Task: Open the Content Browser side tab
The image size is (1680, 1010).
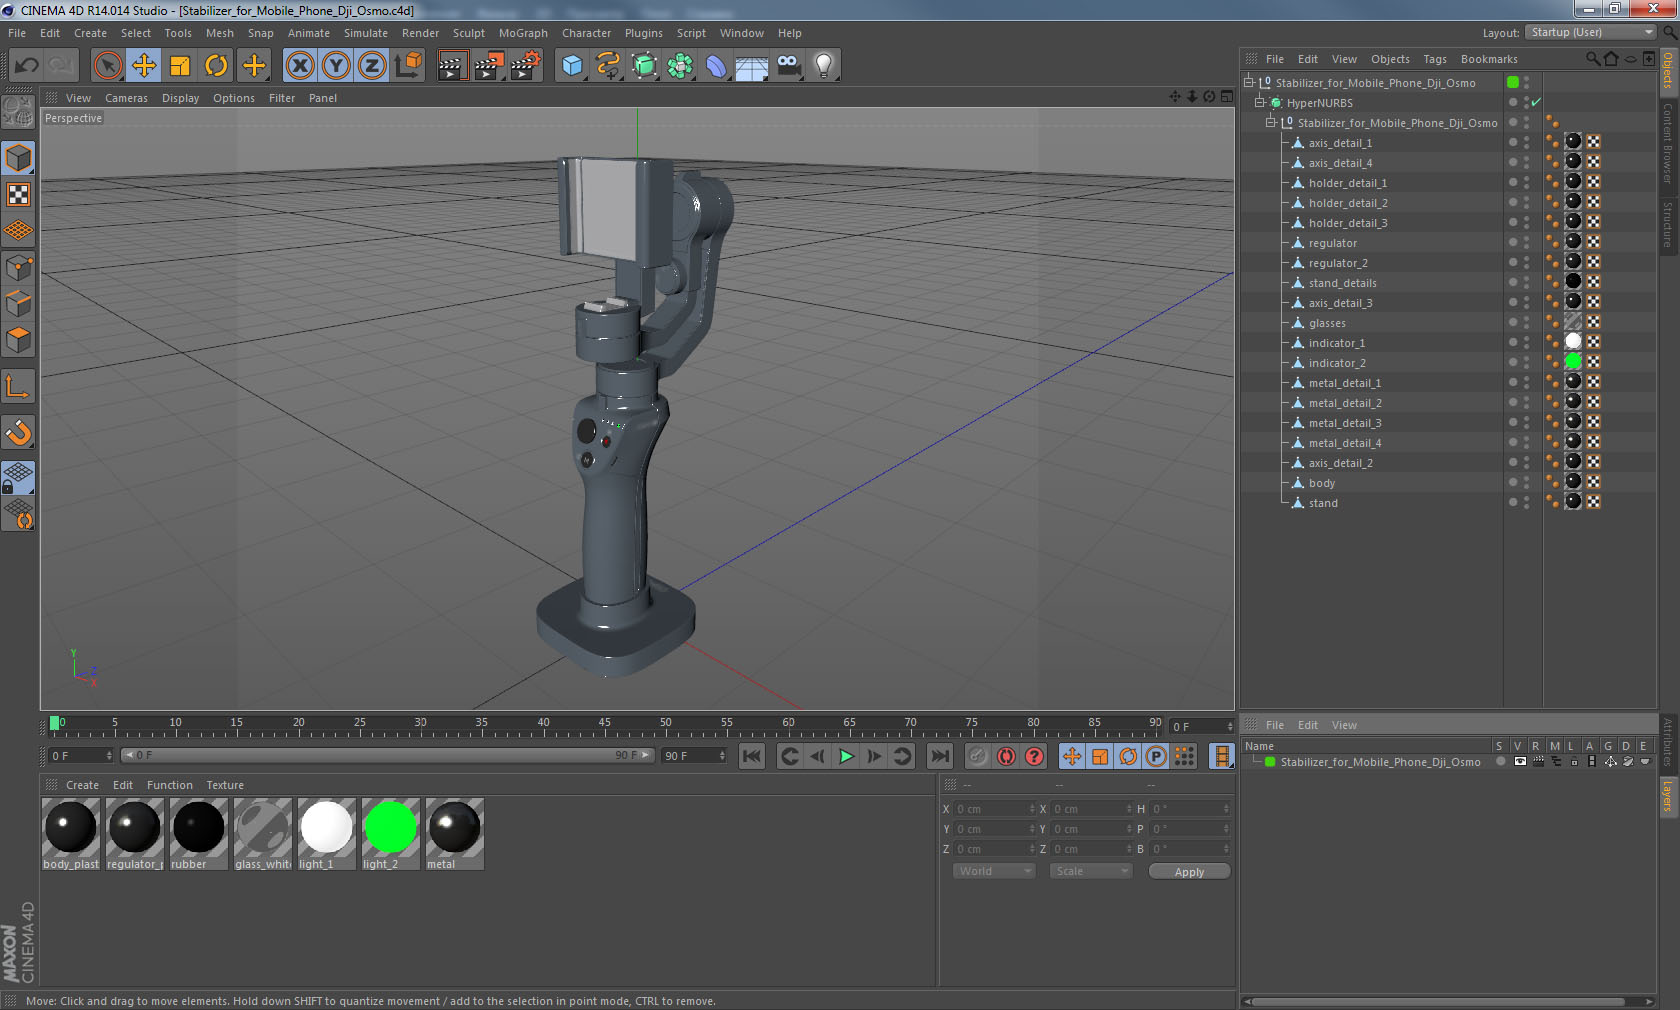Action: coord(1668,143)
